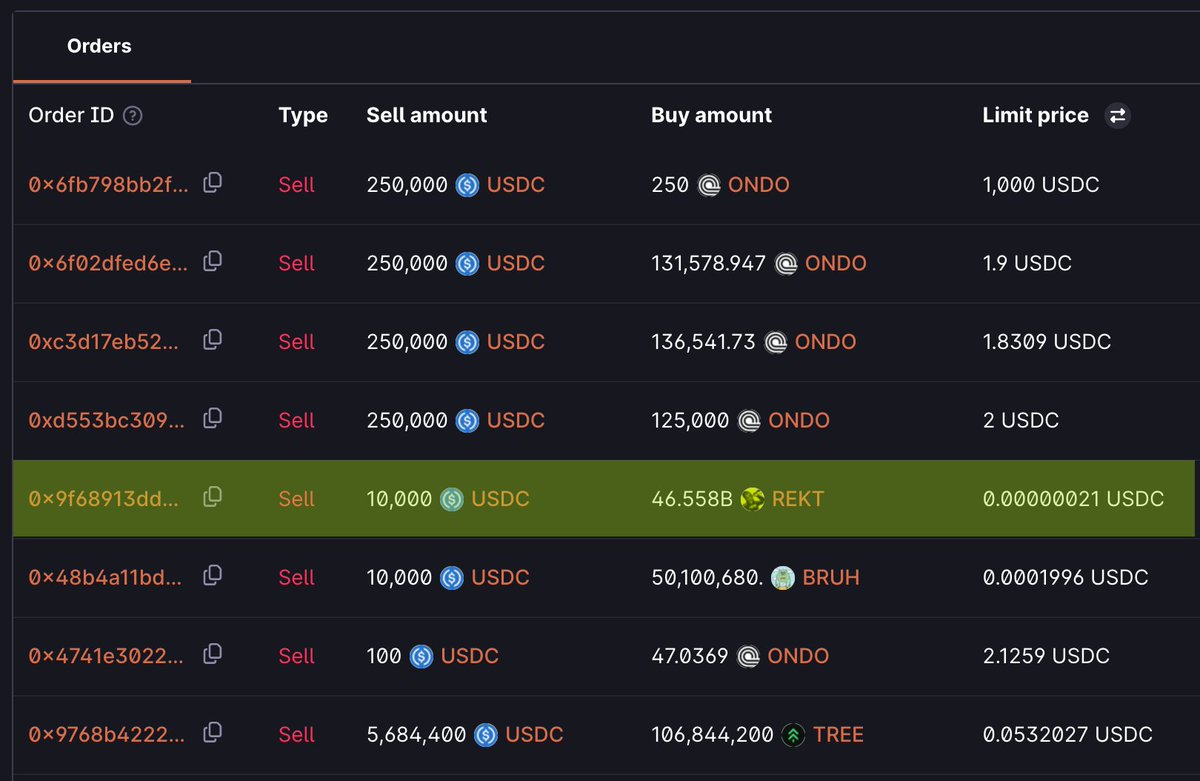Select buy amount 106,844,200
Viewport: 1200px width, 781px height.
[713, 735]
